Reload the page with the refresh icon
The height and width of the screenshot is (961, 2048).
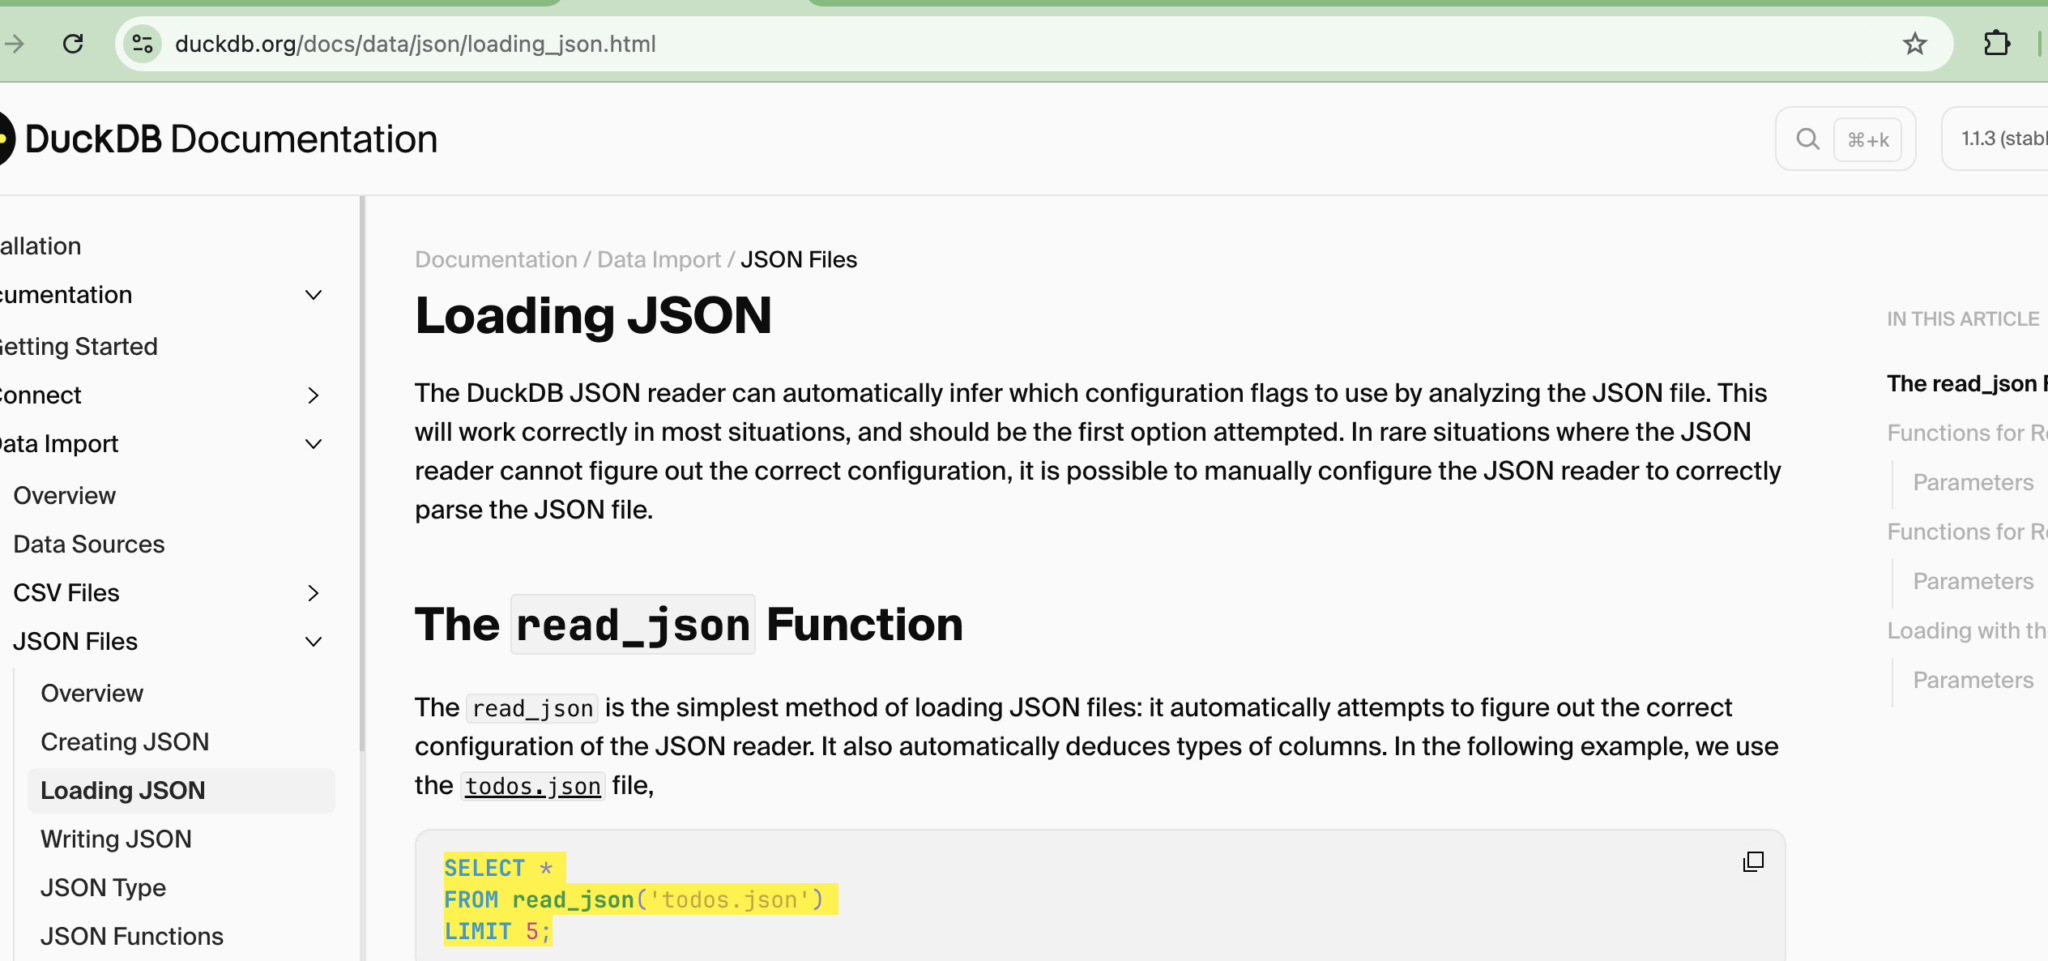[x=73, y=44]
